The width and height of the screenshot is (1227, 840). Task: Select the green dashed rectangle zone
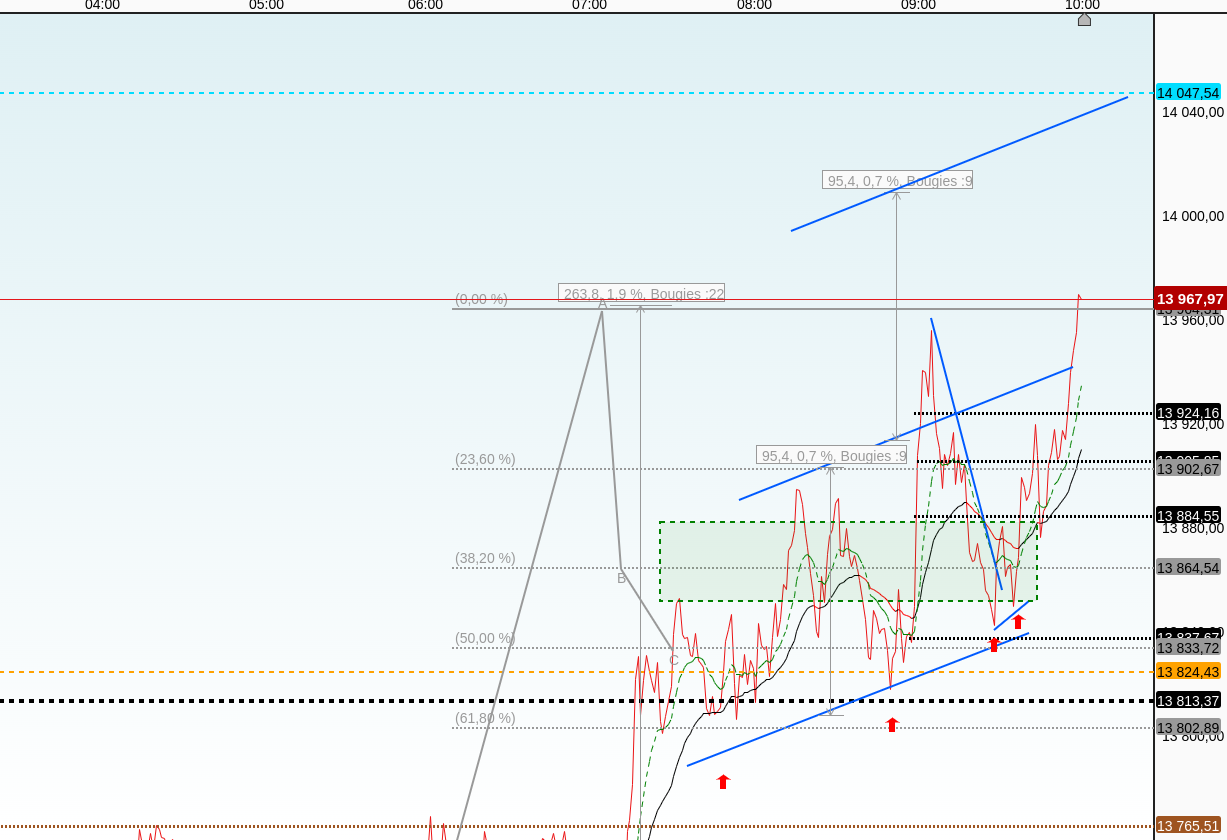[848, 561]
